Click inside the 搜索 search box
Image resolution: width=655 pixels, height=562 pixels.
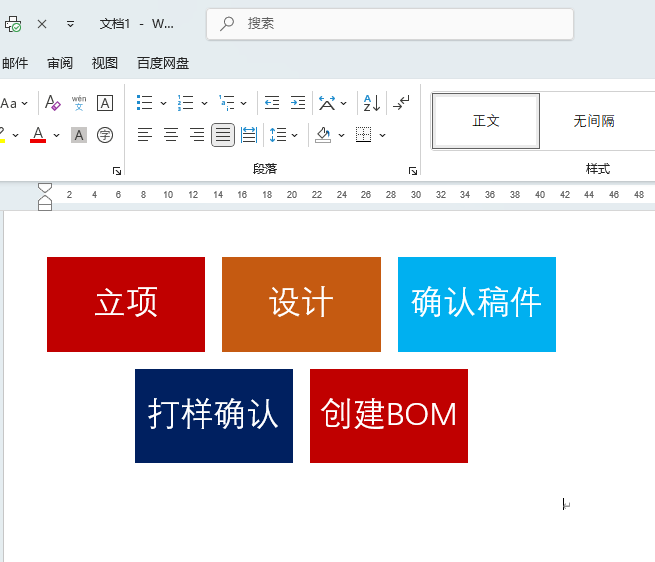[390, 24]
